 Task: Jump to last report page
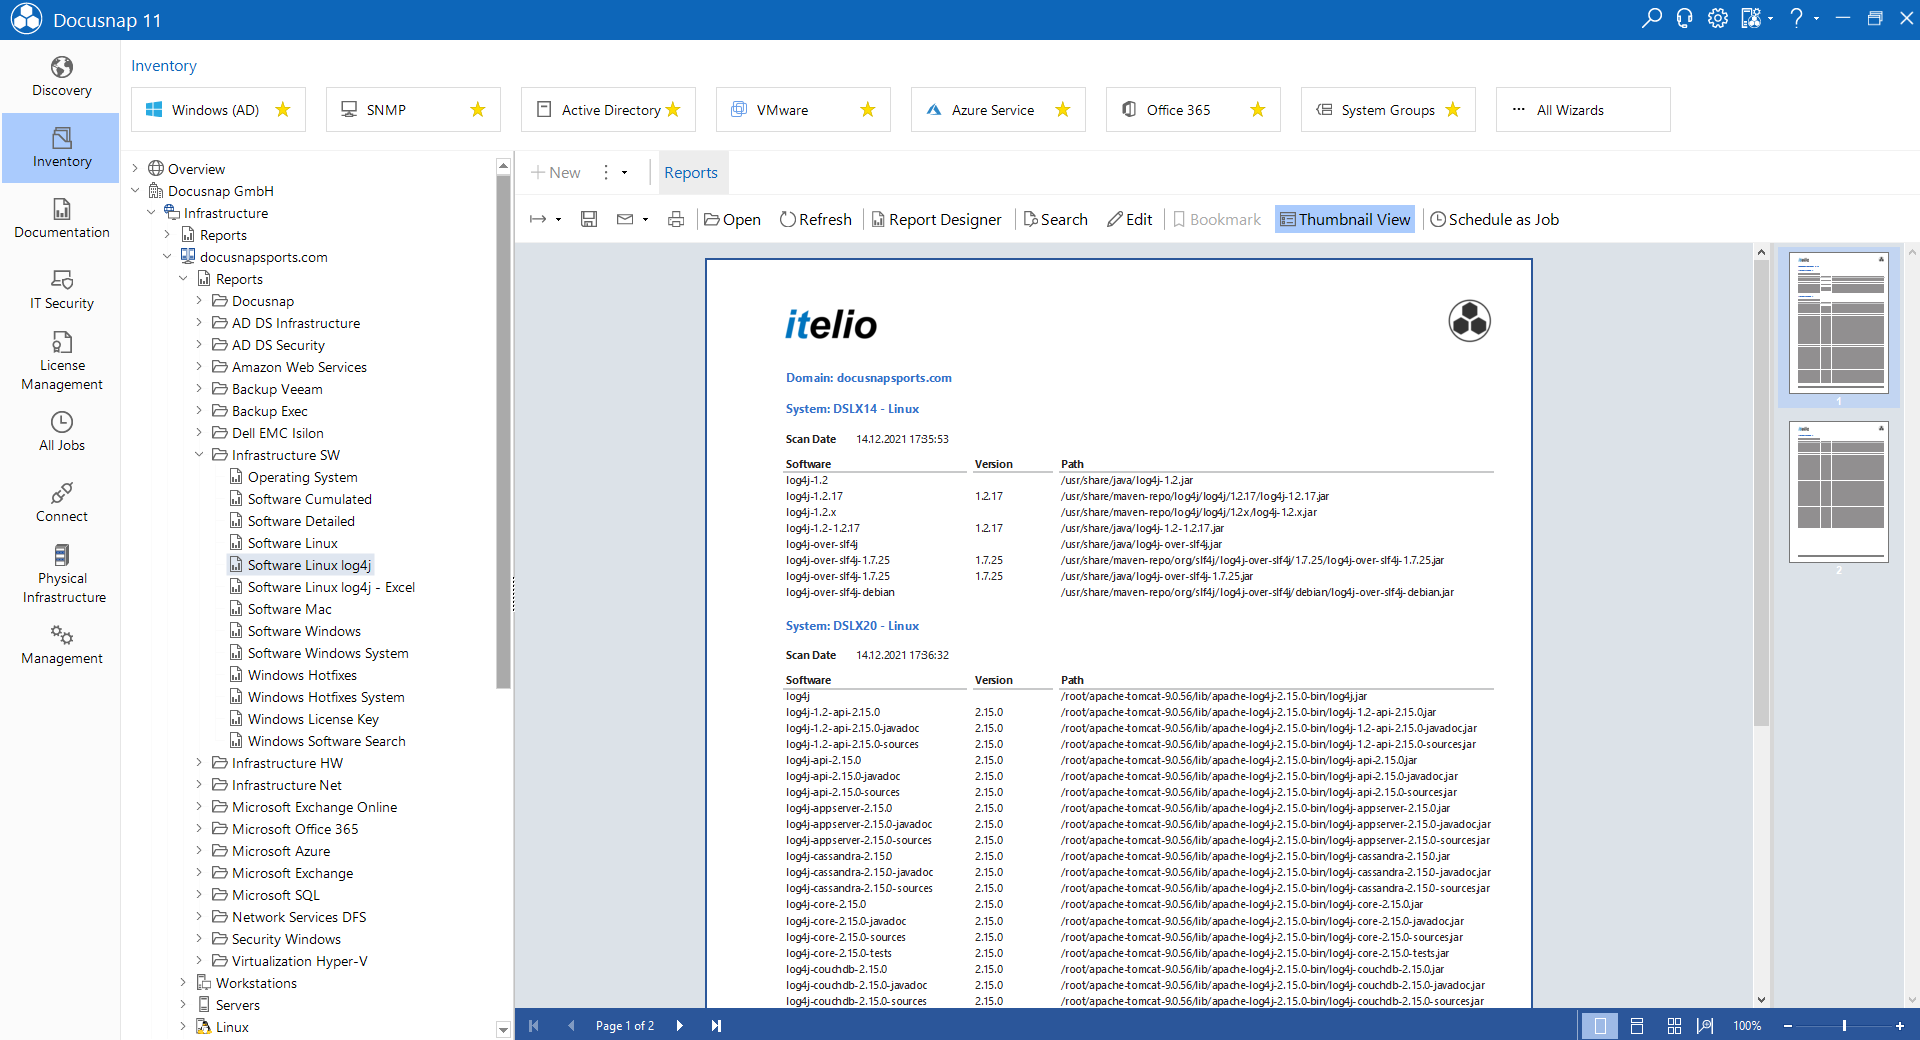[x=716, y=1025]
